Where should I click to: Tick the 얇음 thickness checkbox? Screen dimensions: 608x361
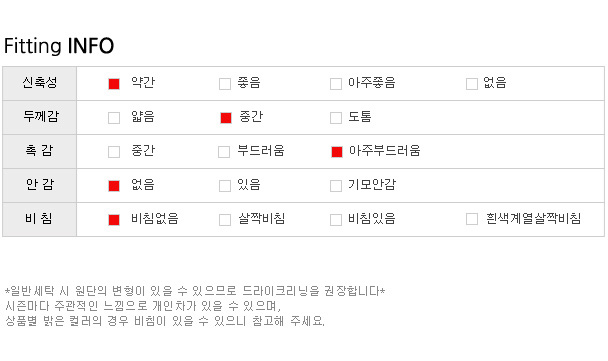pyautogui.click(x=114, y=118)
